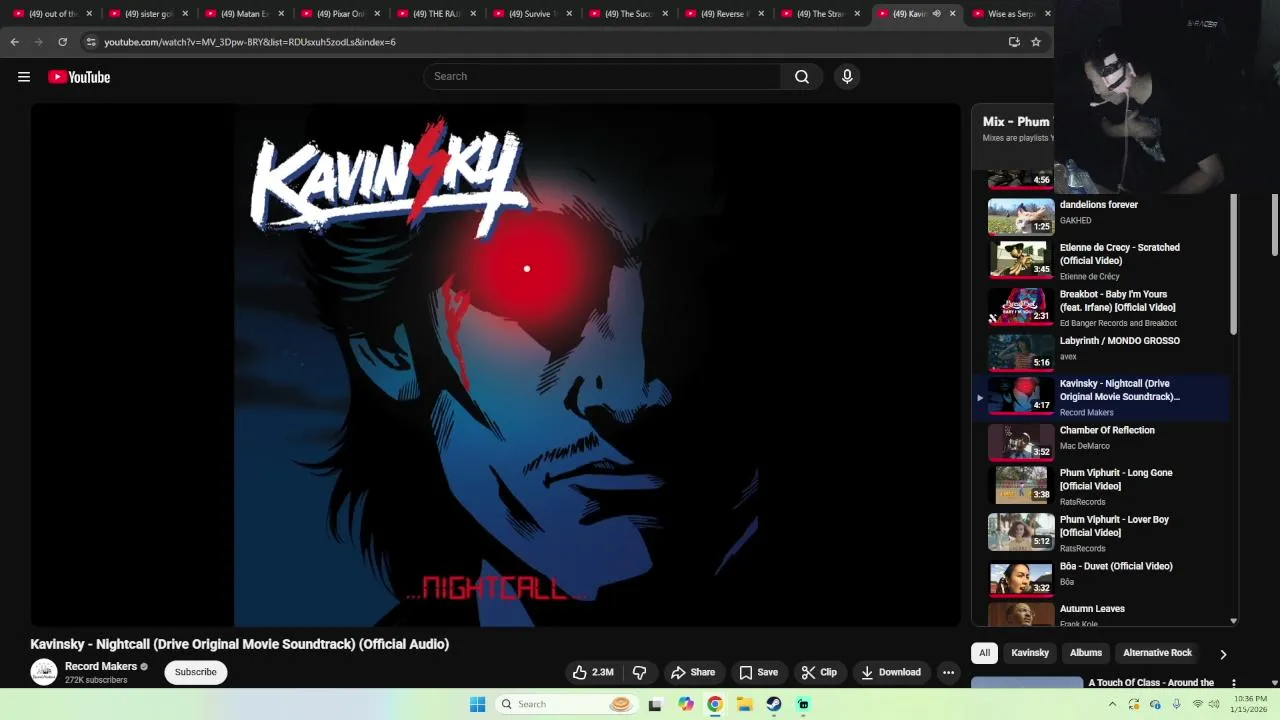Filter suggestions by Kavinsky chip
The image size is (1280, 720).
[1030, 653]
